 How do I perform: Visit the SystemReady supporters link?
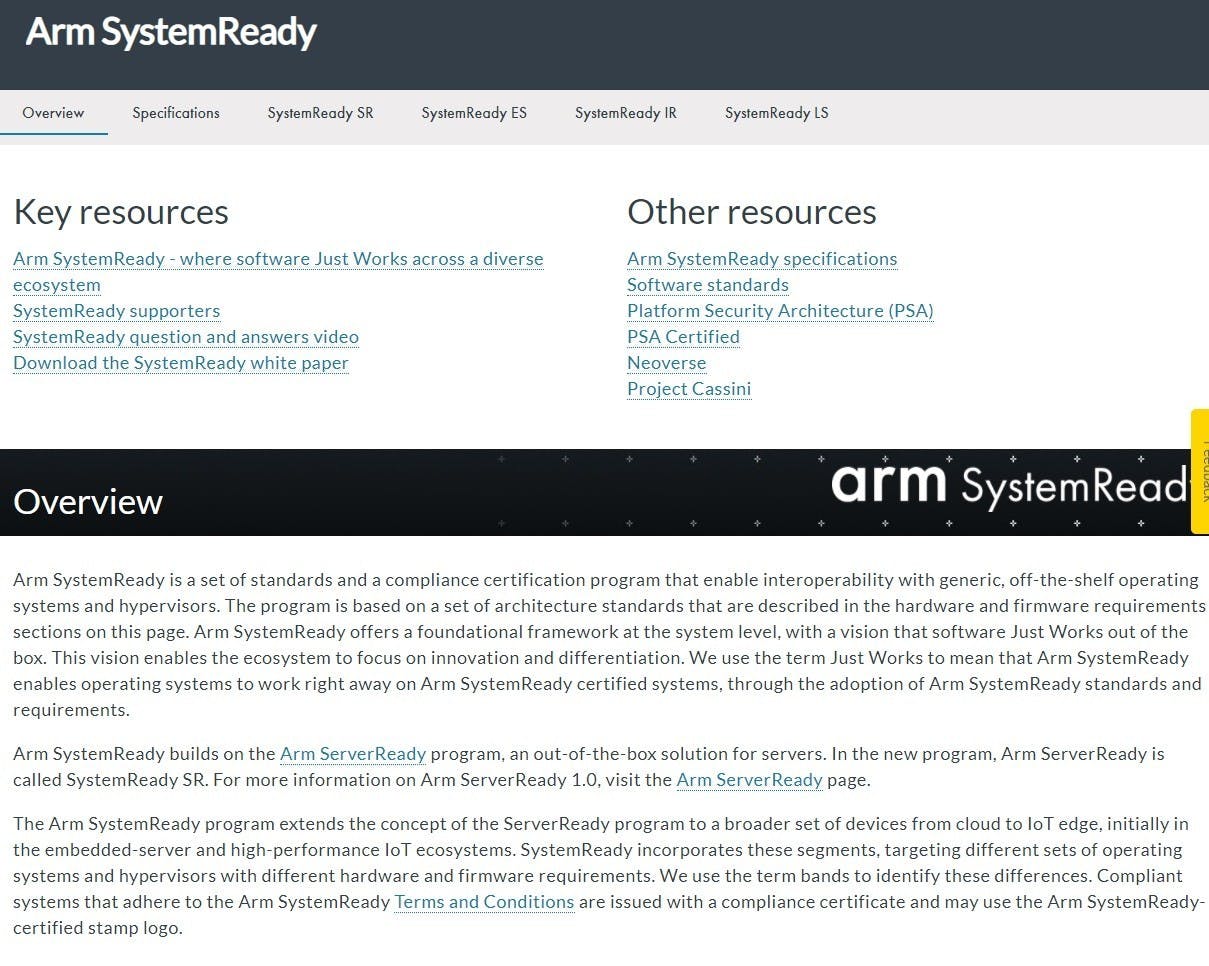(116, 311)
